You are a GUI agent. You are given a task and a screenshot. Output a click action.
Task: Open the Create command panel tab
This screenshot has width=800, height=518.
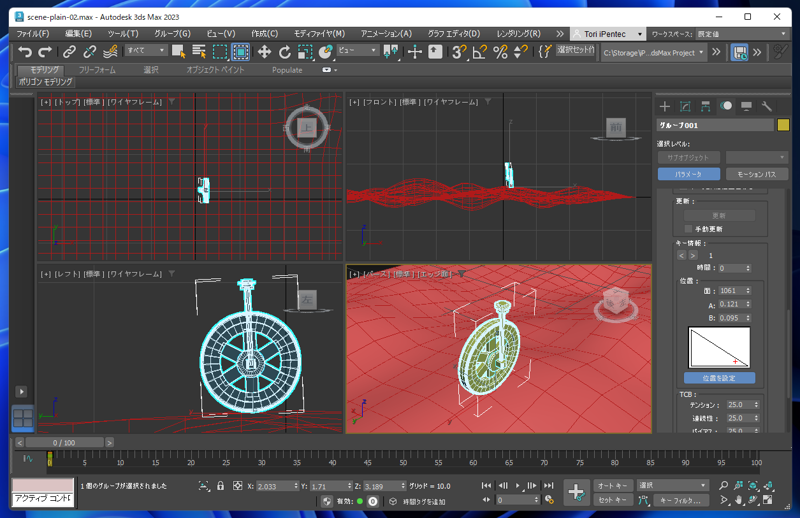click(664, 106)
